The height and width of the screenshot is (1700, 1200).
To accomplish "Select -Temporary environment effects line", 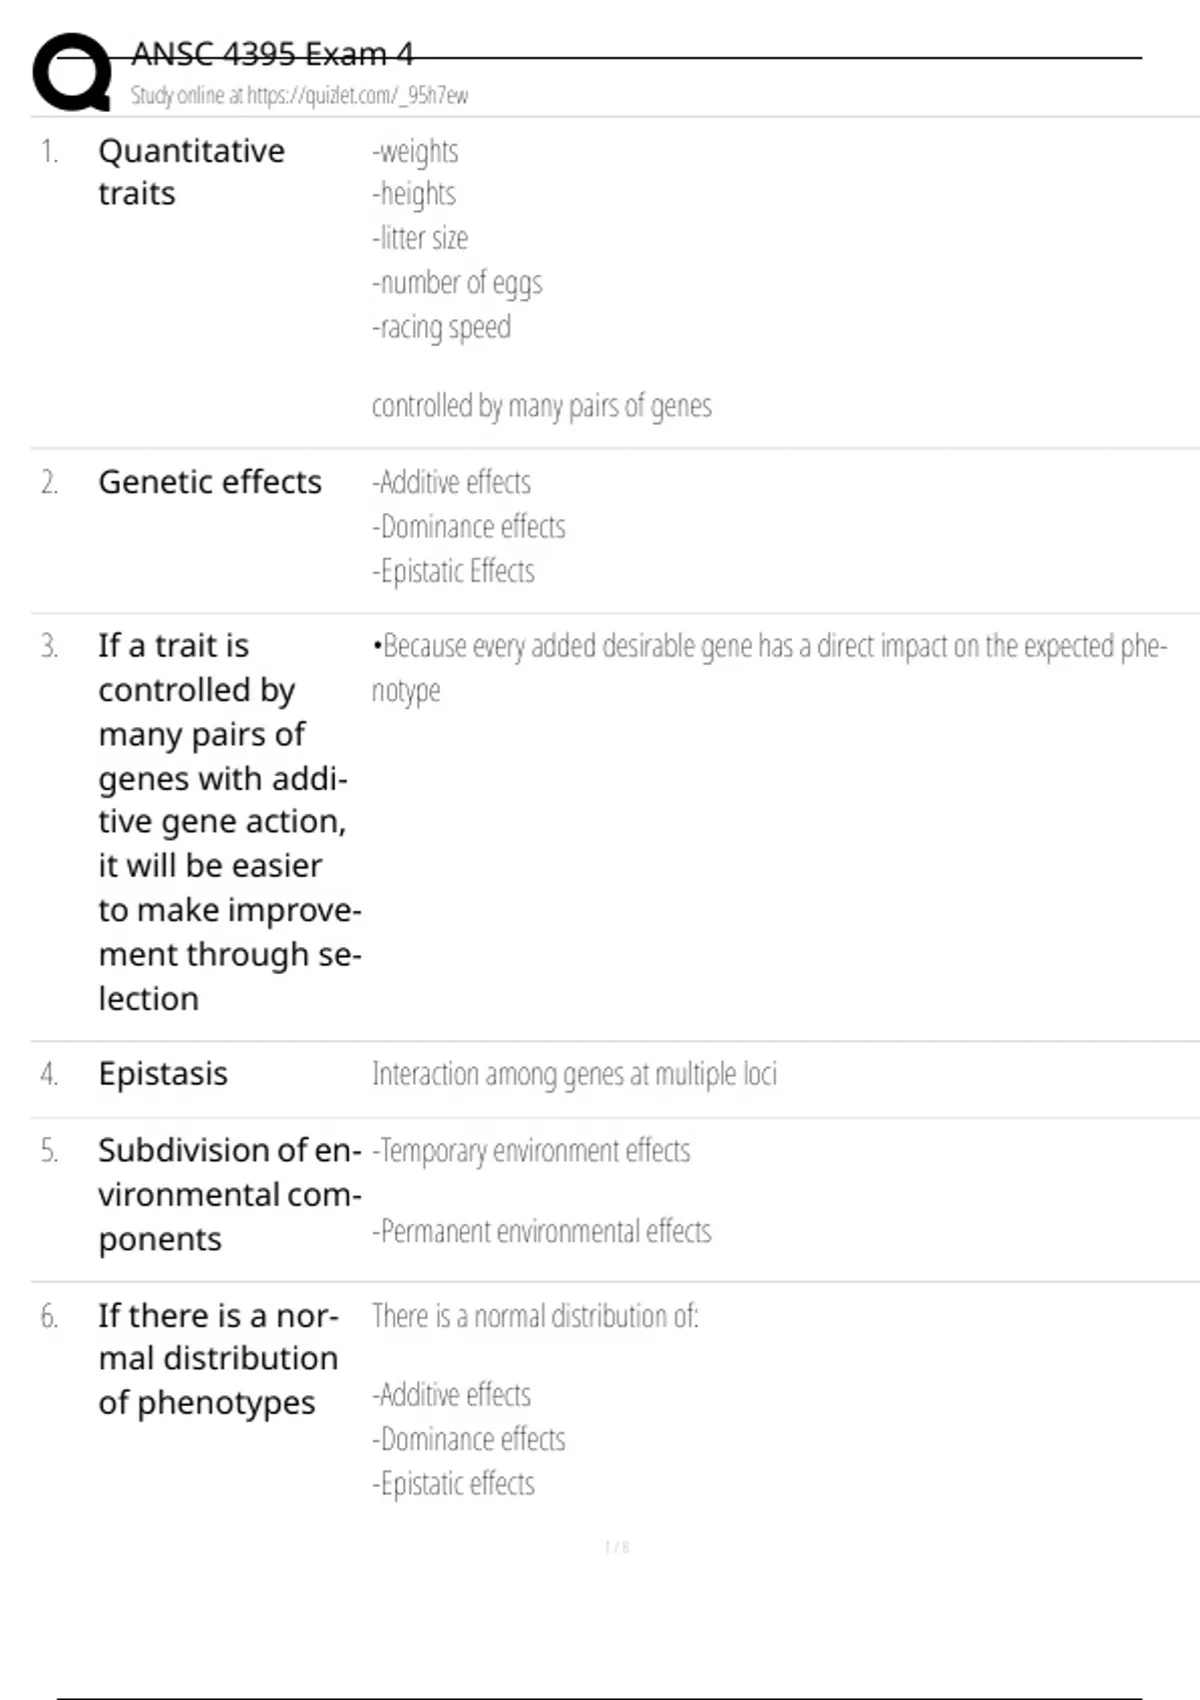I will (x=531, y=1151).
